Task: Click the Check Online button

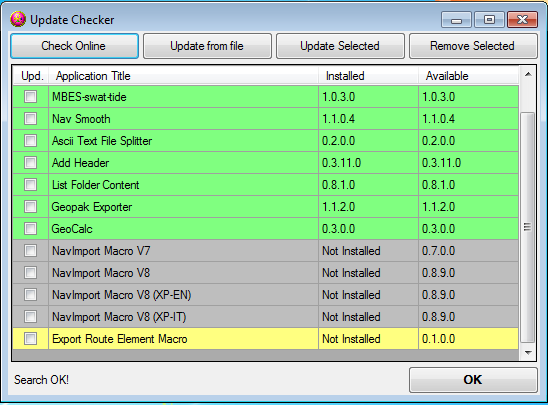Action: (74, 46)
